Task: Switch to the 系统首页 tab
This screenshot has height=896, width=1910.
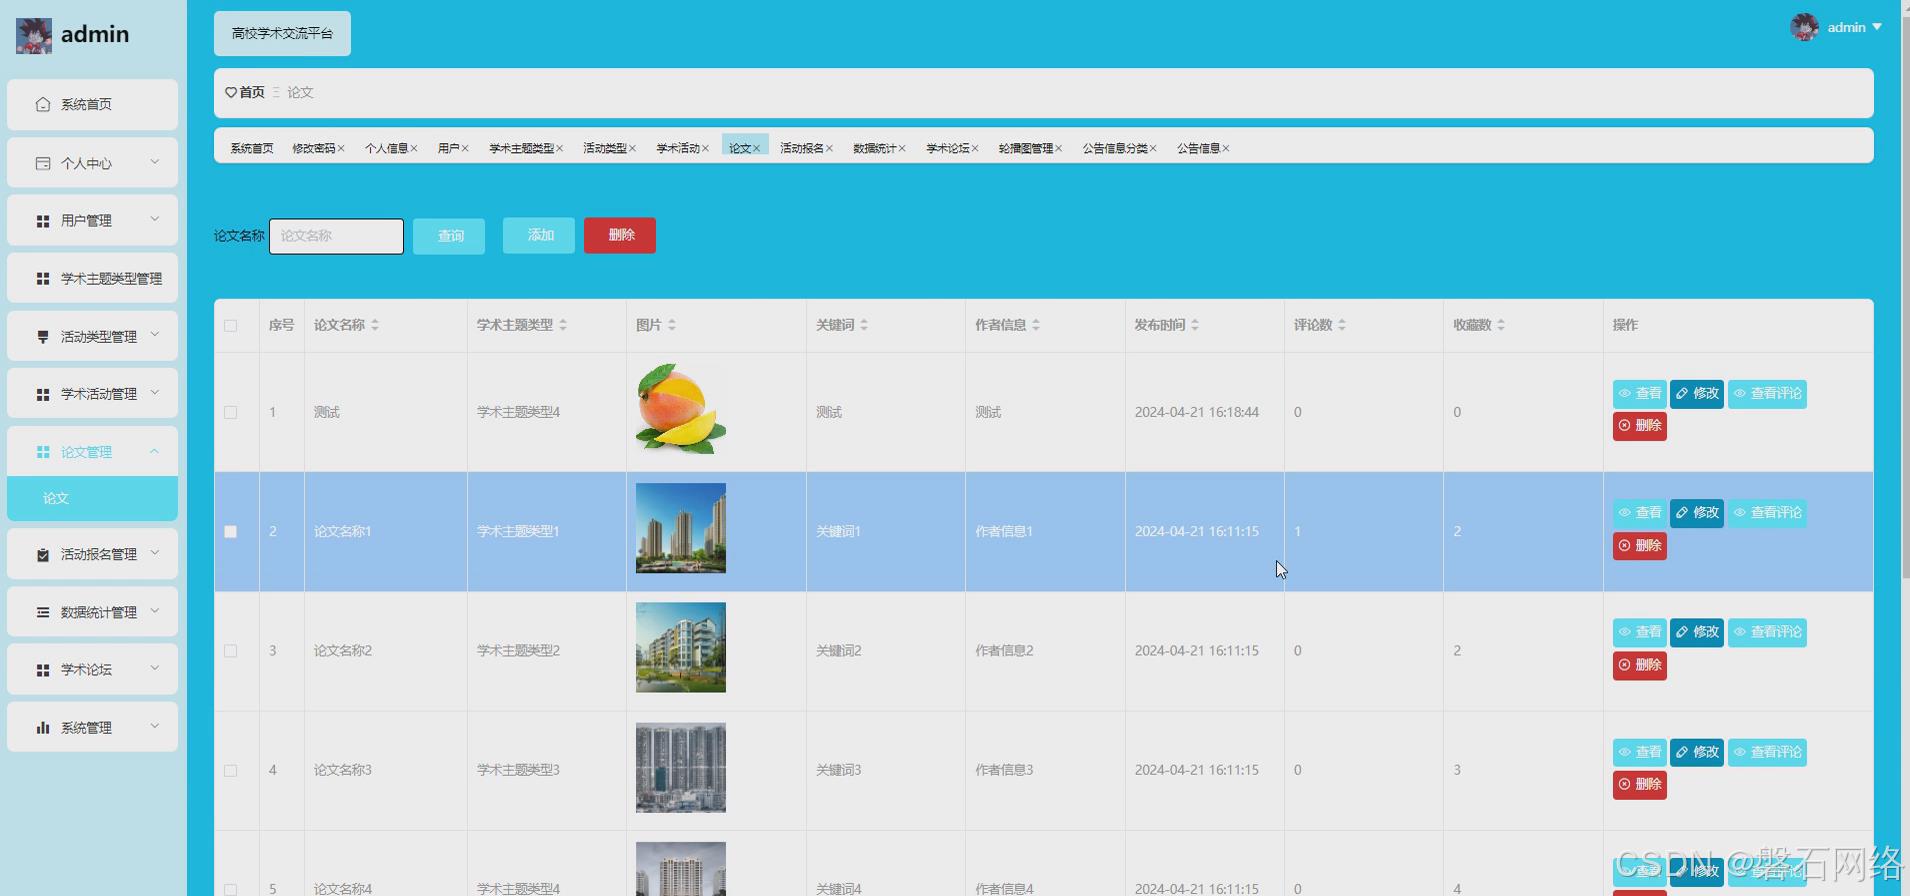Action: coord(252,148)
